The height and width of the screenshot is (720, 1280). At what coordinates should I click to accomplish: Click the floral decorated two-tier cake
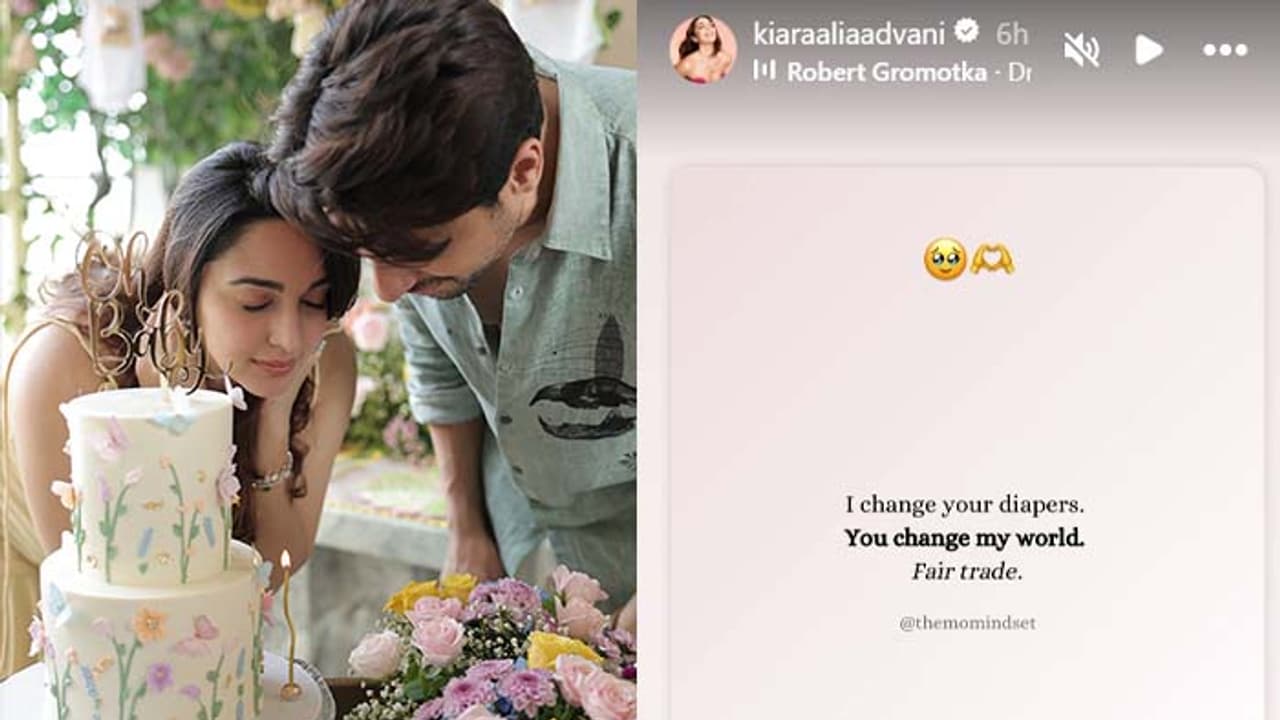click(x=150, y=555)
